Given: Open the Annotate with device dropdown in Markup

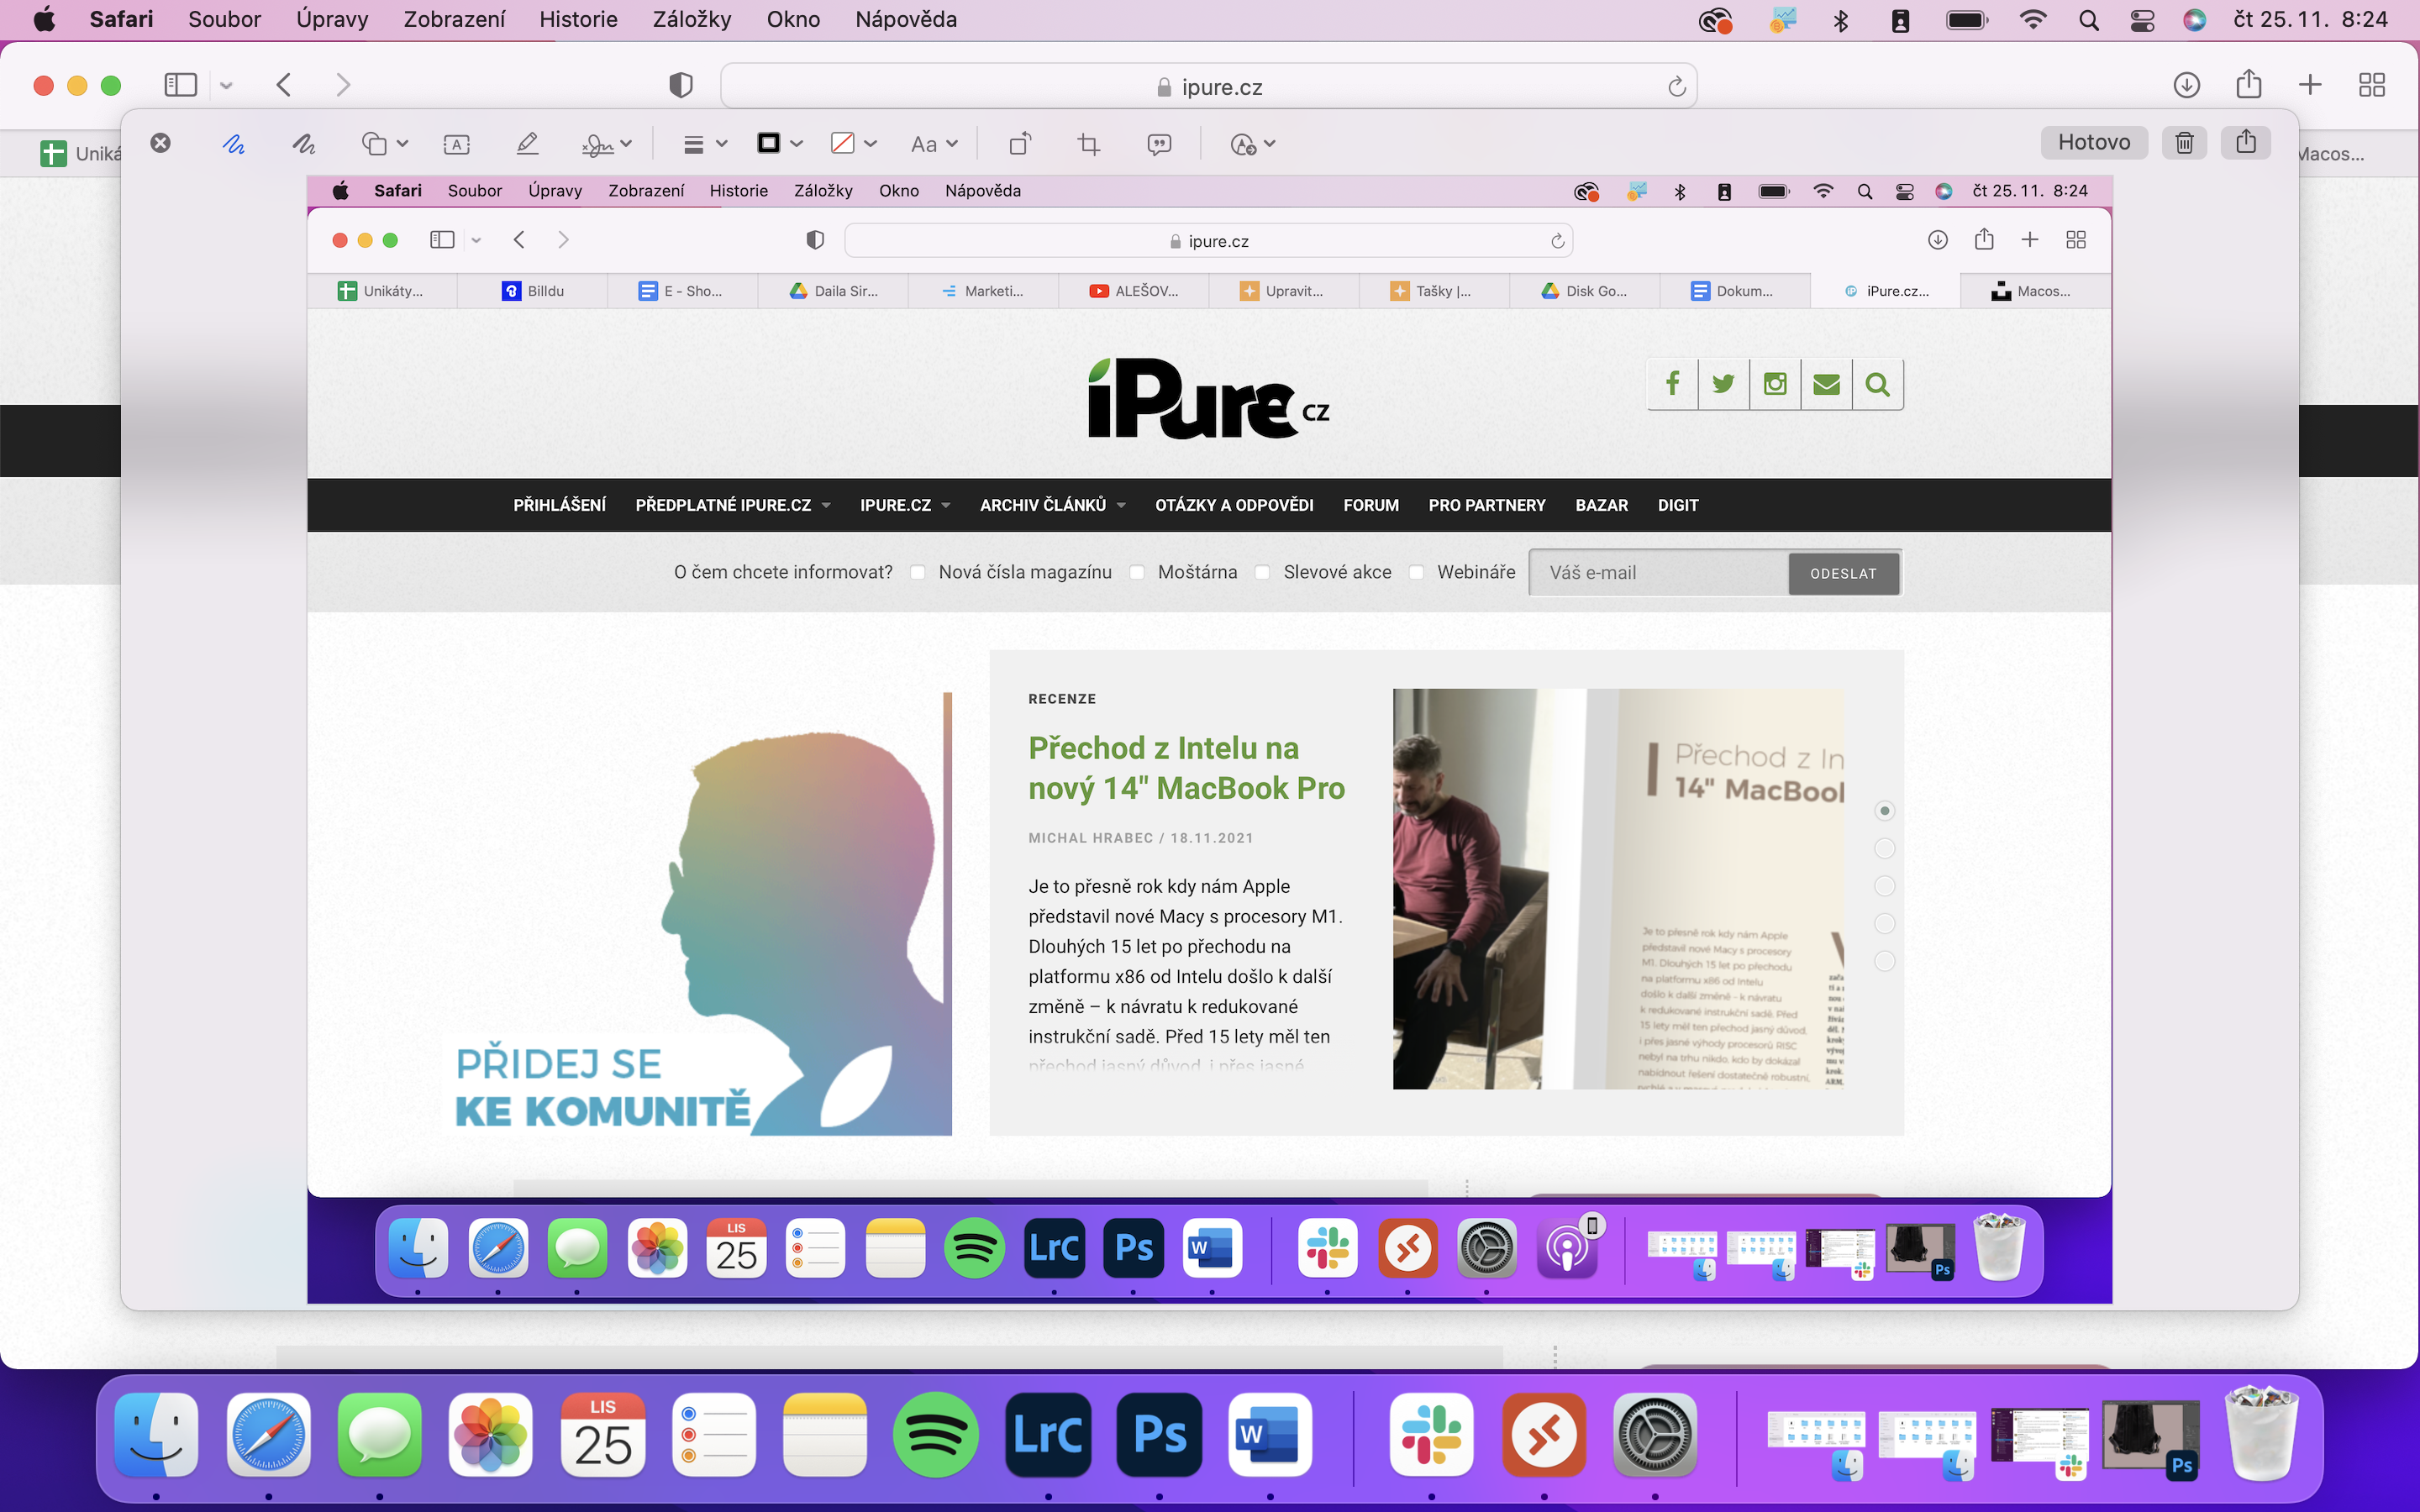Looking at the screenshot, I should pos(1253,144).
